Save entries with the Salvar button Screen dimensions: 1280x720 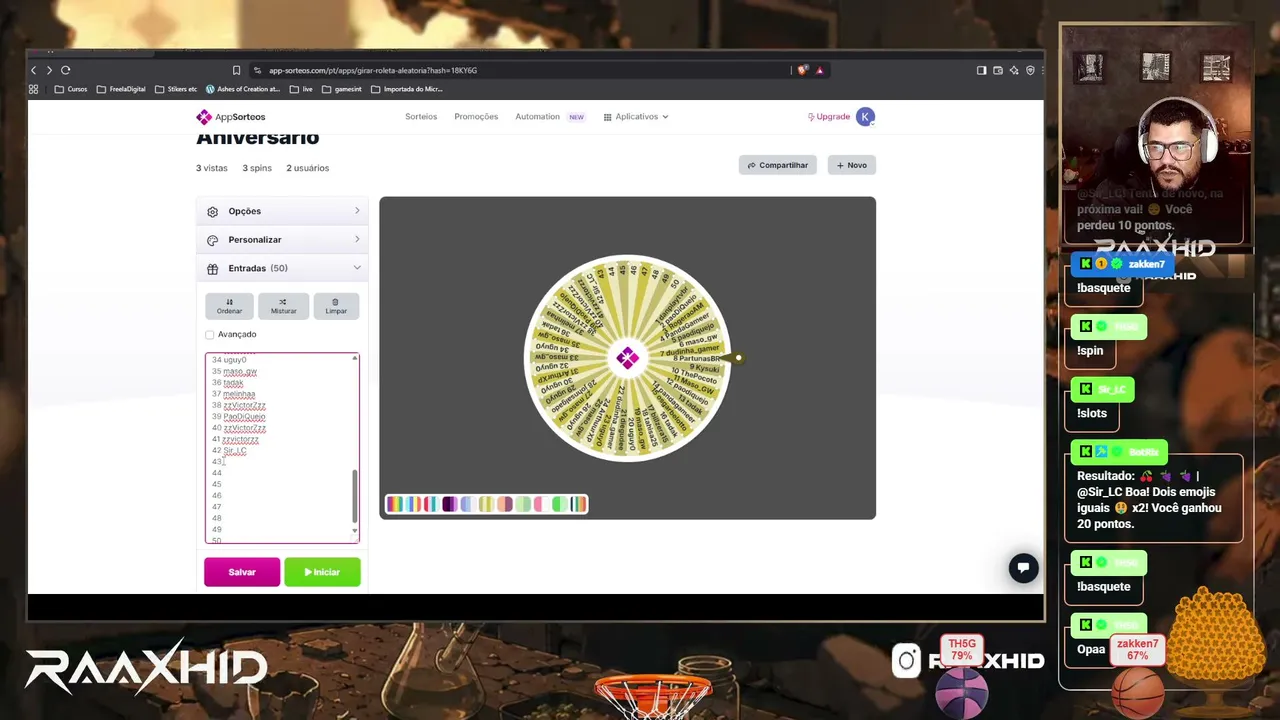242,572
